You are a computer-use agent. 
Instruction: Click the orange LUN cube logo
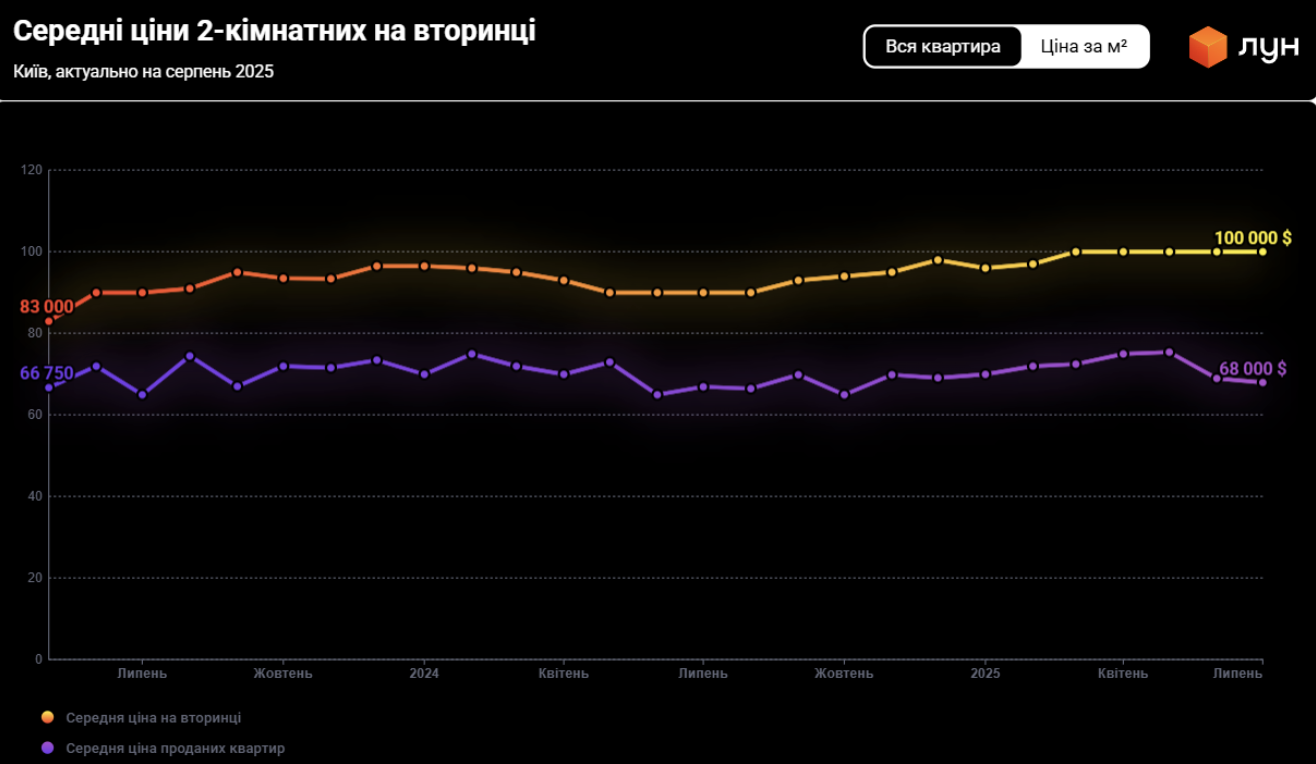click(1207, 47)
